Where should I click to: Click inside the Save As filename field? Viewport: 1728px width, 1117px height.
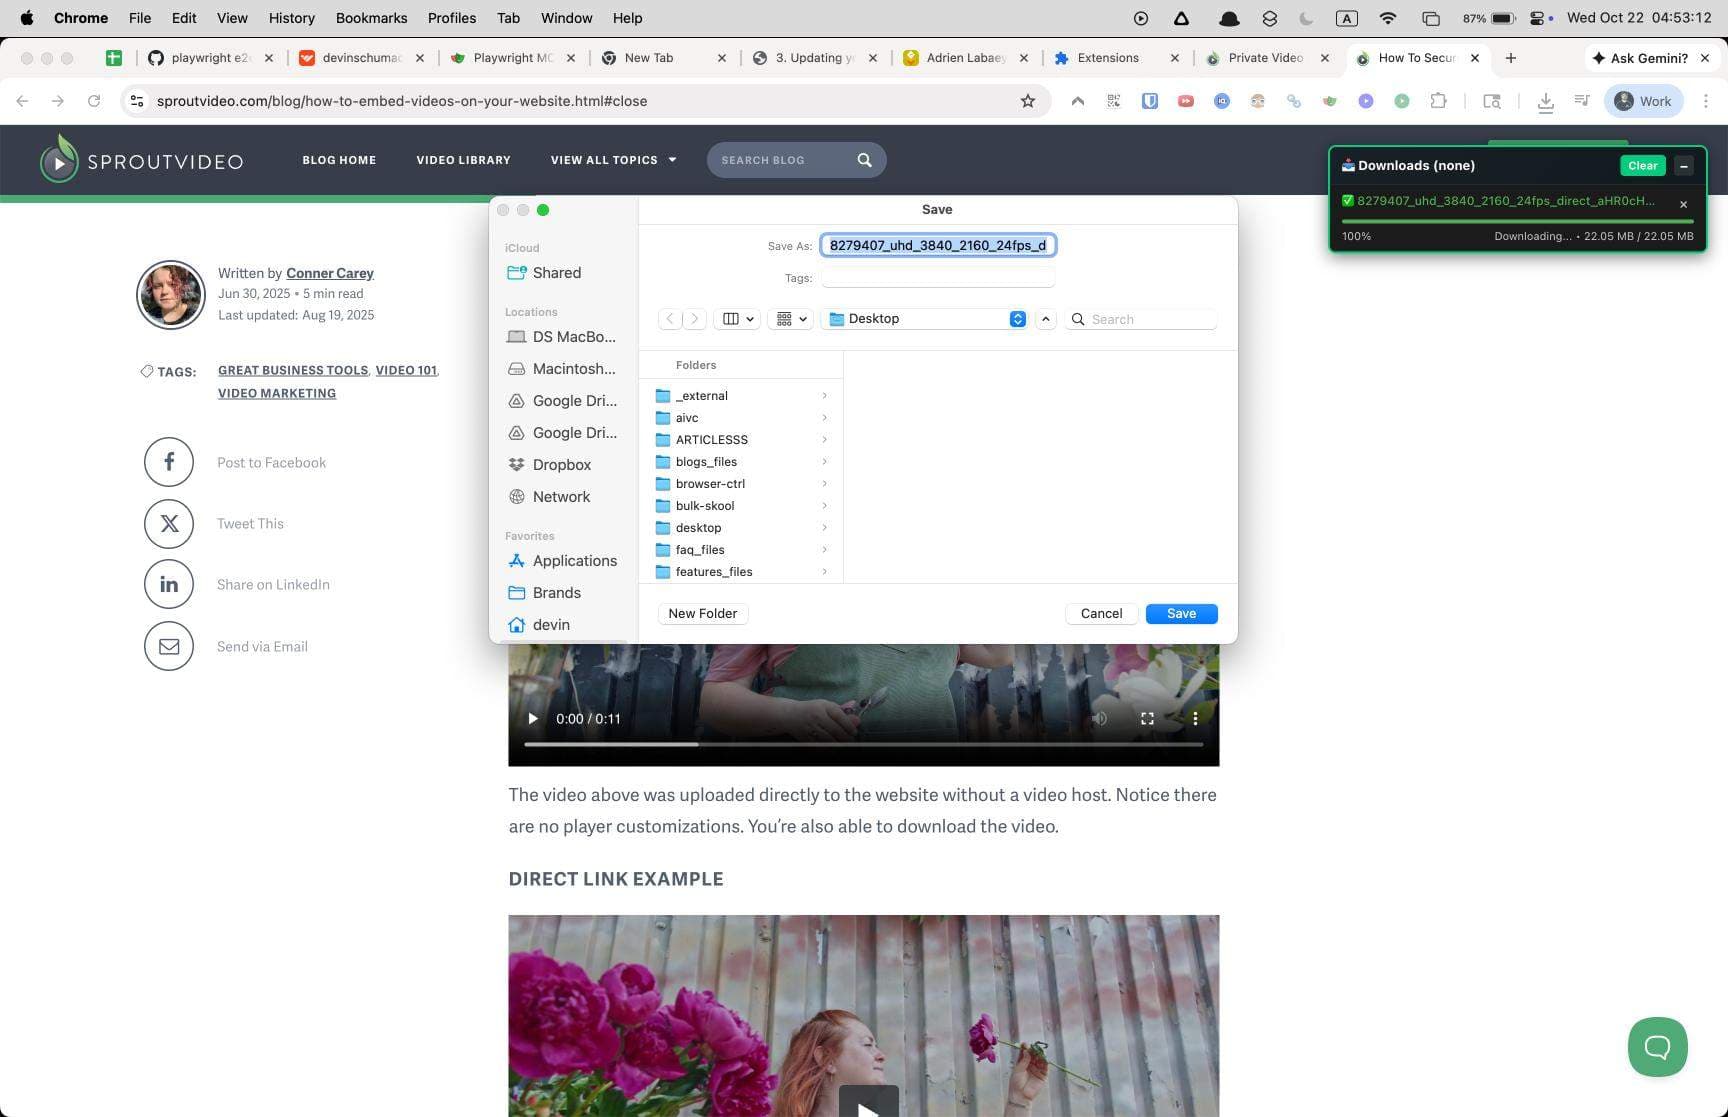[937, 245]
